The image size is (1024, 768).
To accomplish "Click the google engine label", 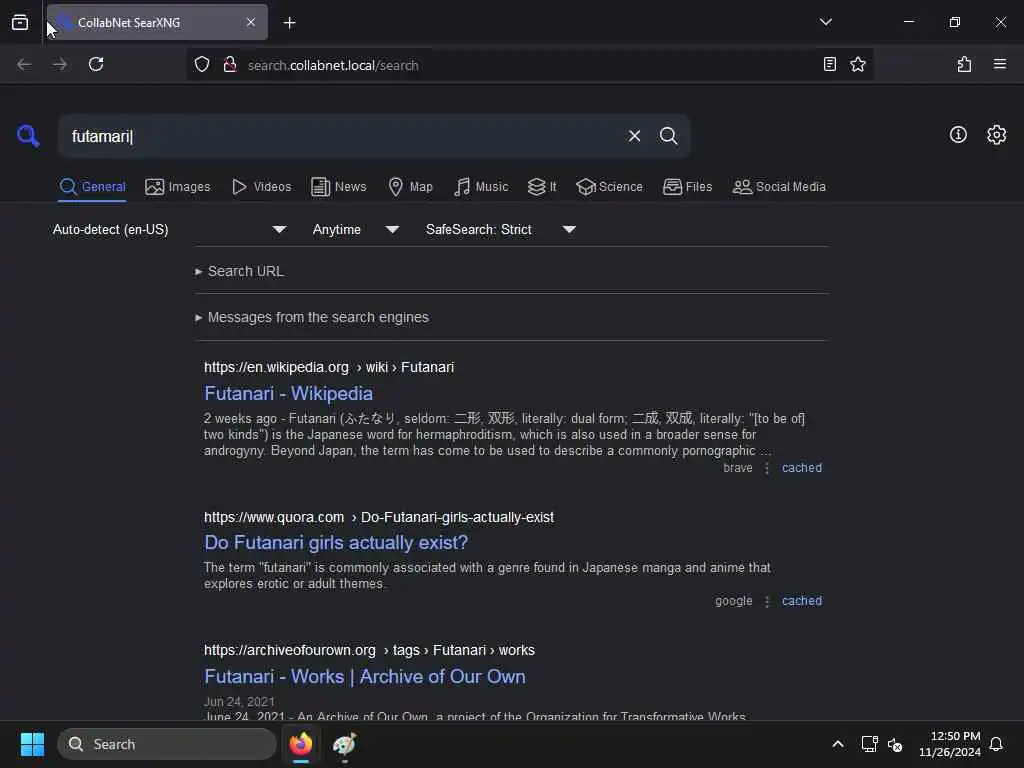I will tap(733, 601).
